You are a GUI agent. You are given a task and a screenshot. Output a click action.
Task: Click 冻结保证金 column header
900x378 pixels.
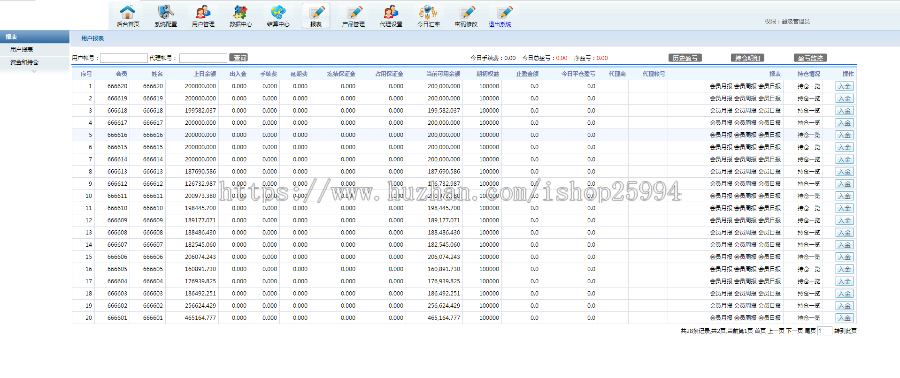[341, 73]
